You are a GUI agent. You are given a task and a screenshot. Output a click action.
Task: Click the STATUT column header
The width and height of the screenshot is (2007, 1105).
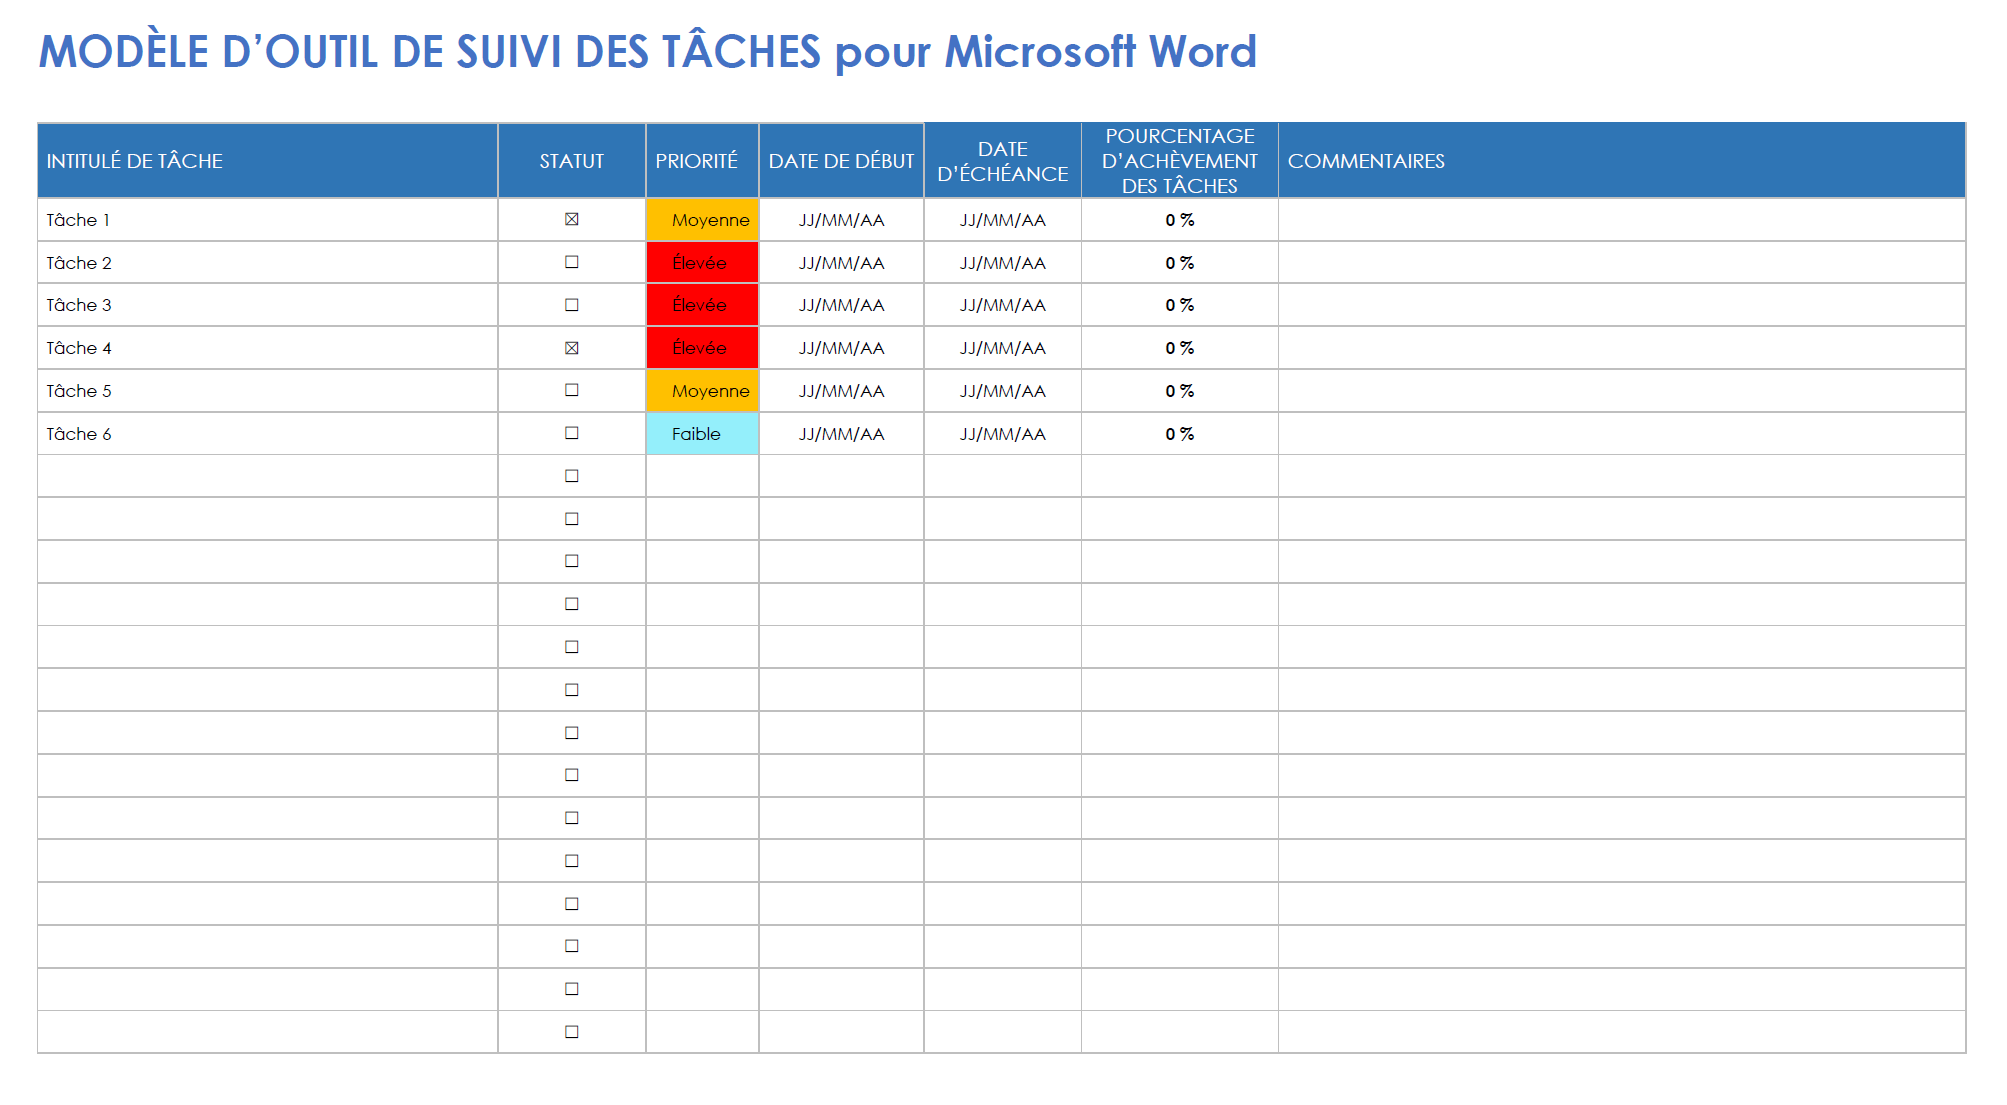pos(571,161)
